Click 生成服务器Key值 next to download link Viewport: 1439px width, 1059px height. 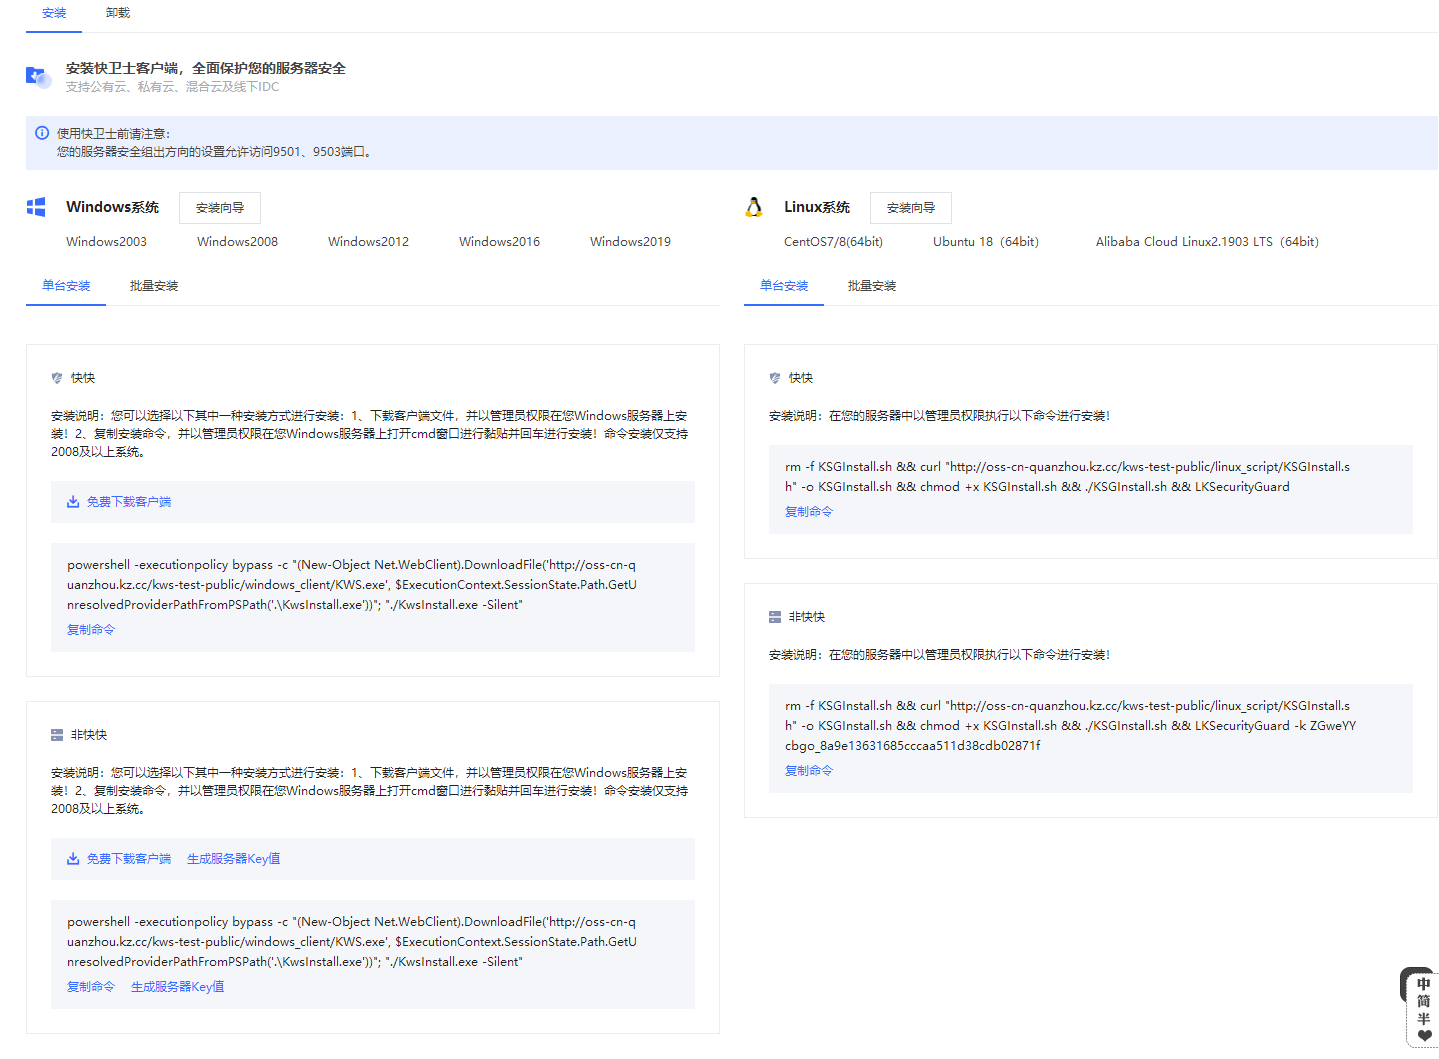pyautogui.click(x=233, y=859)
